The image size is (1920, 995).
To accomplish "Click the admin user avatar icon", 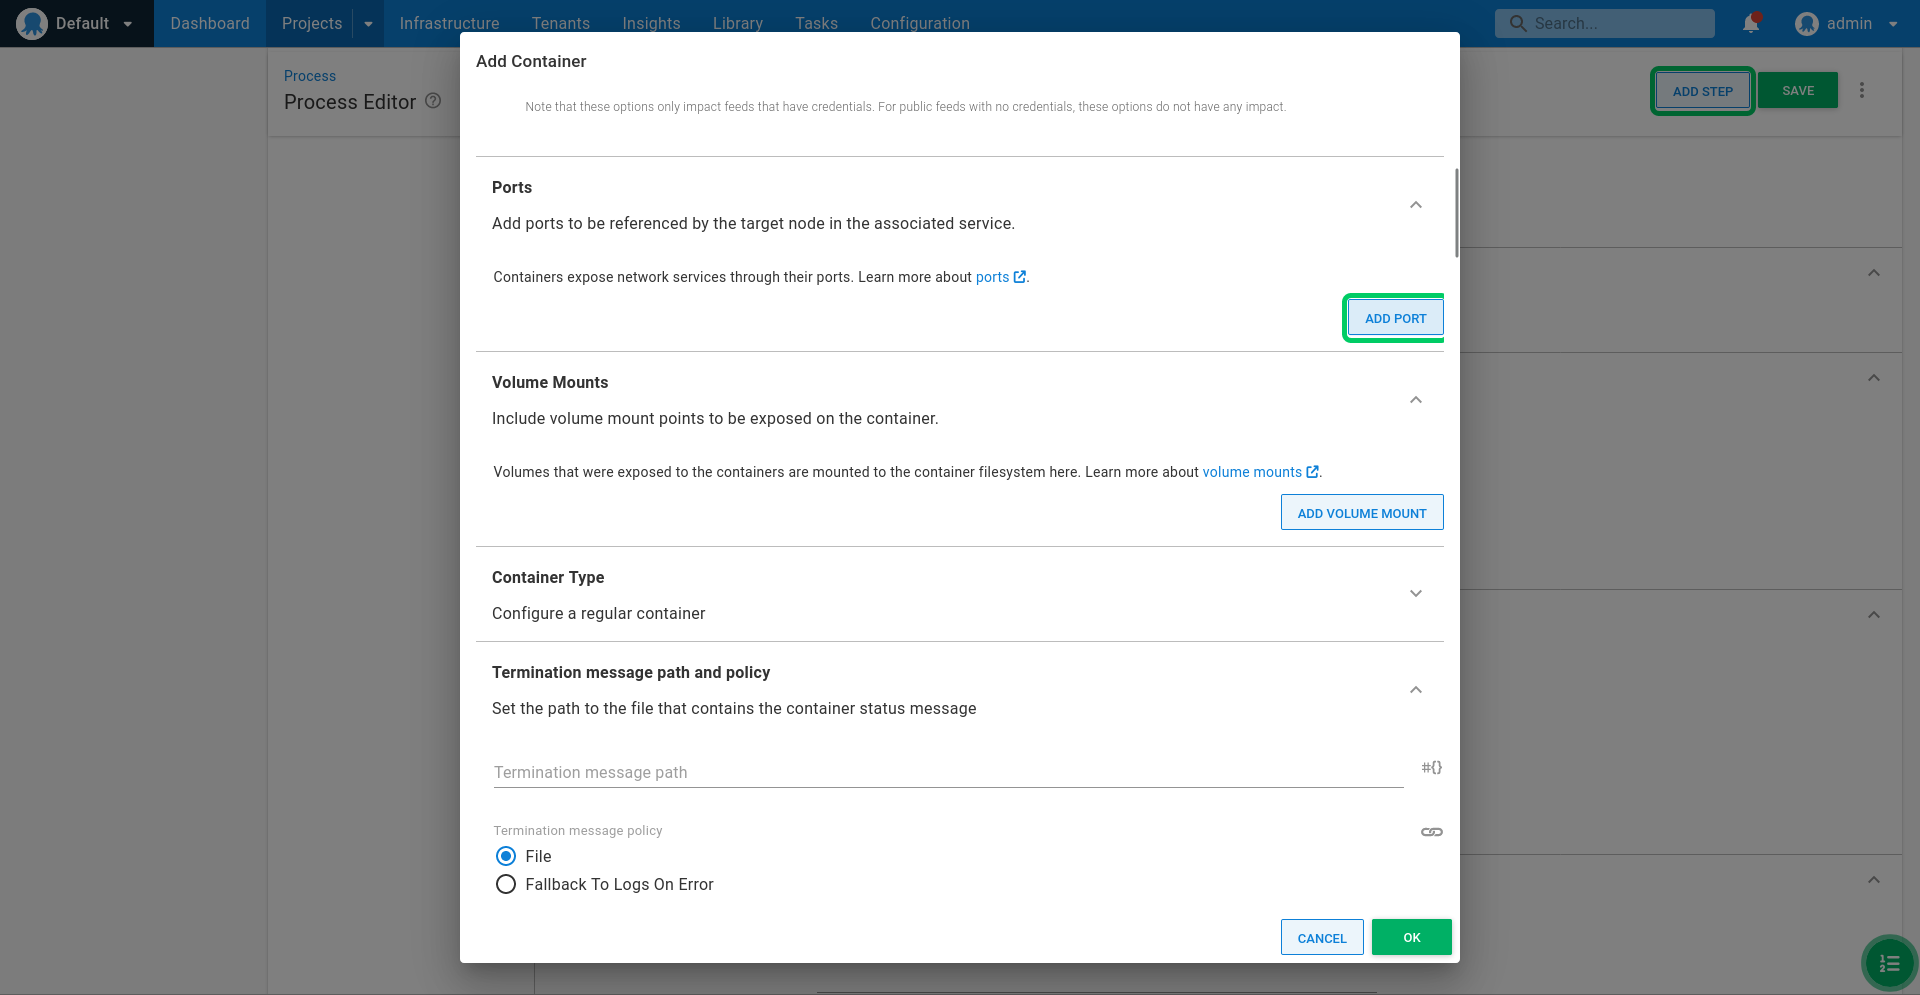I will (x=1806, y=23).
